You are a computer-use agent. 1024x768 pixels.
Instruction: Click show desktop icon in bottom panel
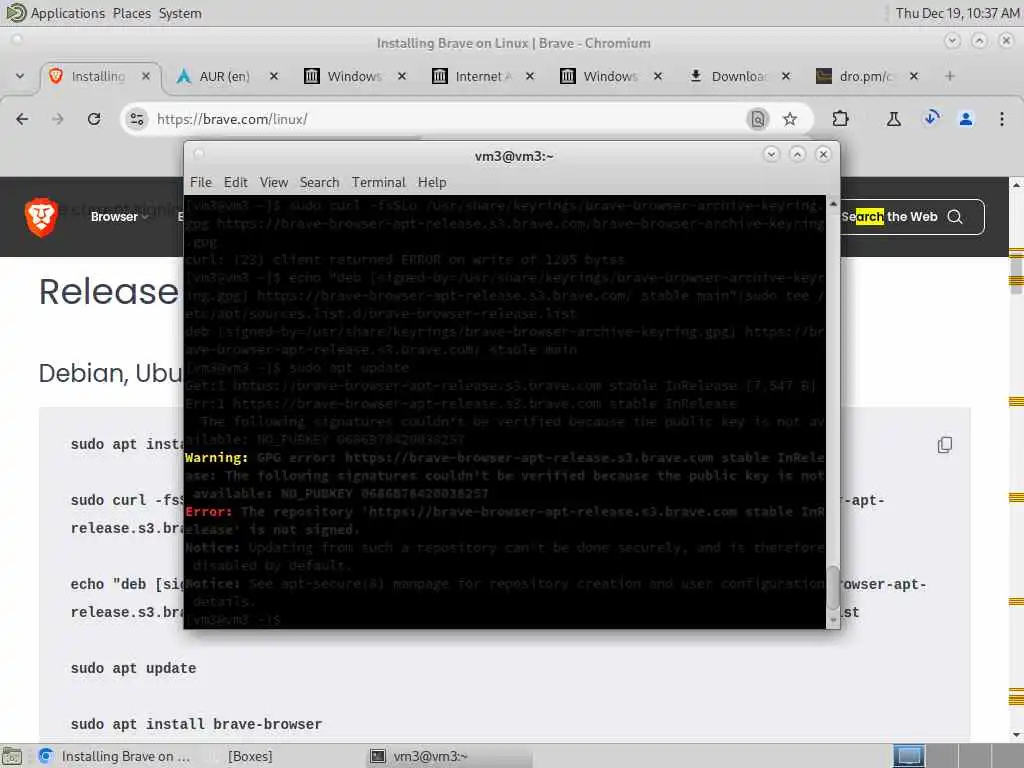pos(12,756)
